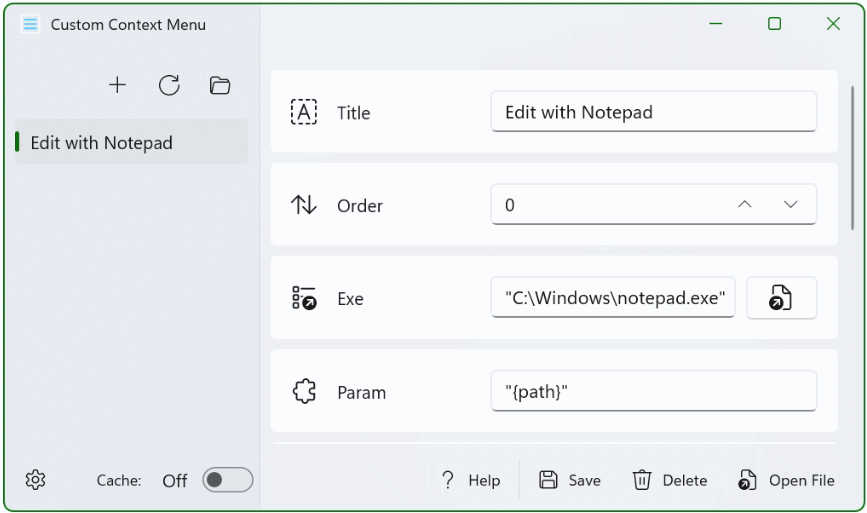Click the 'Order' label
The width and height of the screenshot is (867, 513).
(x=360, y=206)
